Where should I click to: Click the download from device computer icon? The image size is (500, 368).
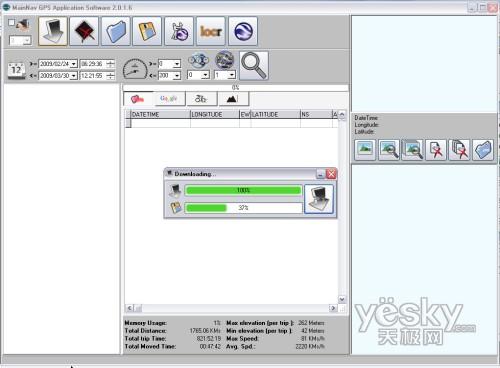pos(53,31)
